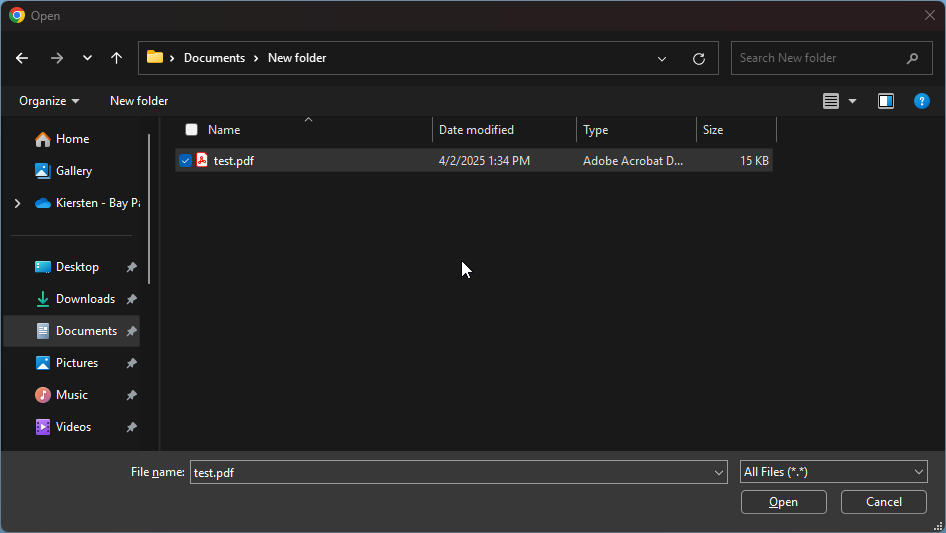This screenshot has height=533, width=946.
Task: Open Videos in the navigation pane
Action: point(72,427)
